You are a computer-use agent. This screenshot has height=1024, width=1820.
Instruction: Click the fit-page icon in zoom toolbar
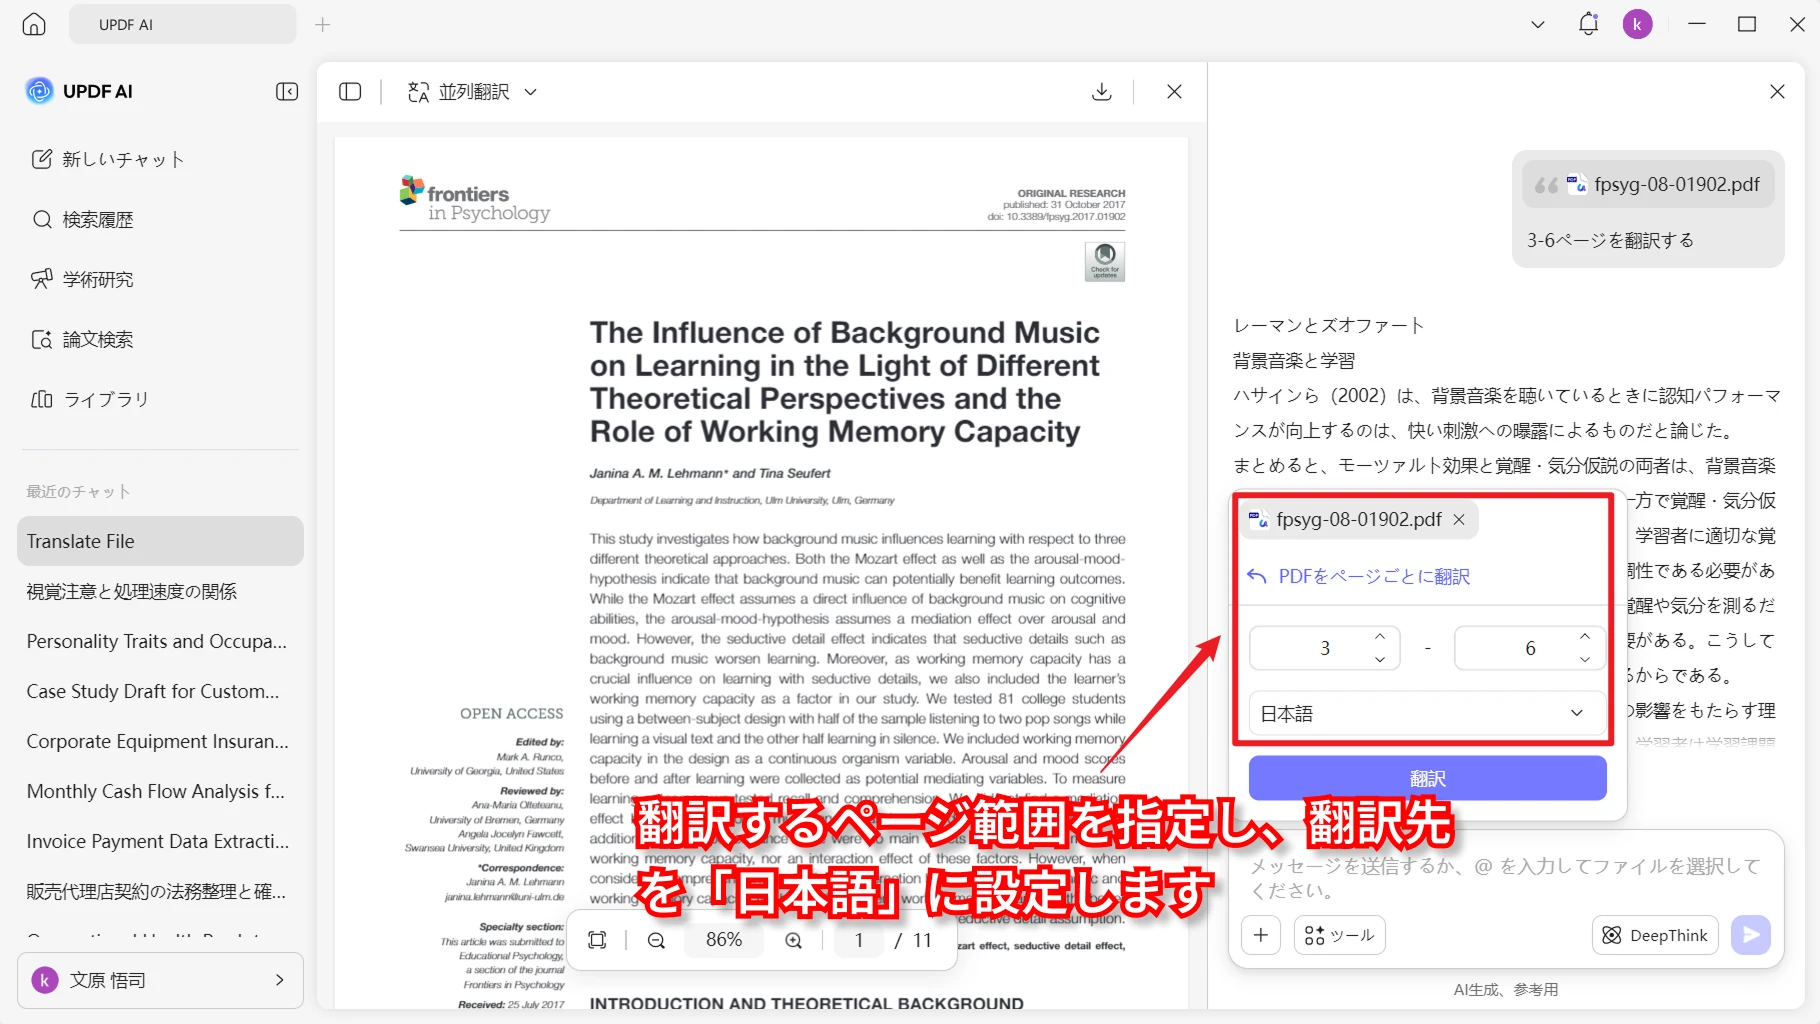[x=597, y=940]
